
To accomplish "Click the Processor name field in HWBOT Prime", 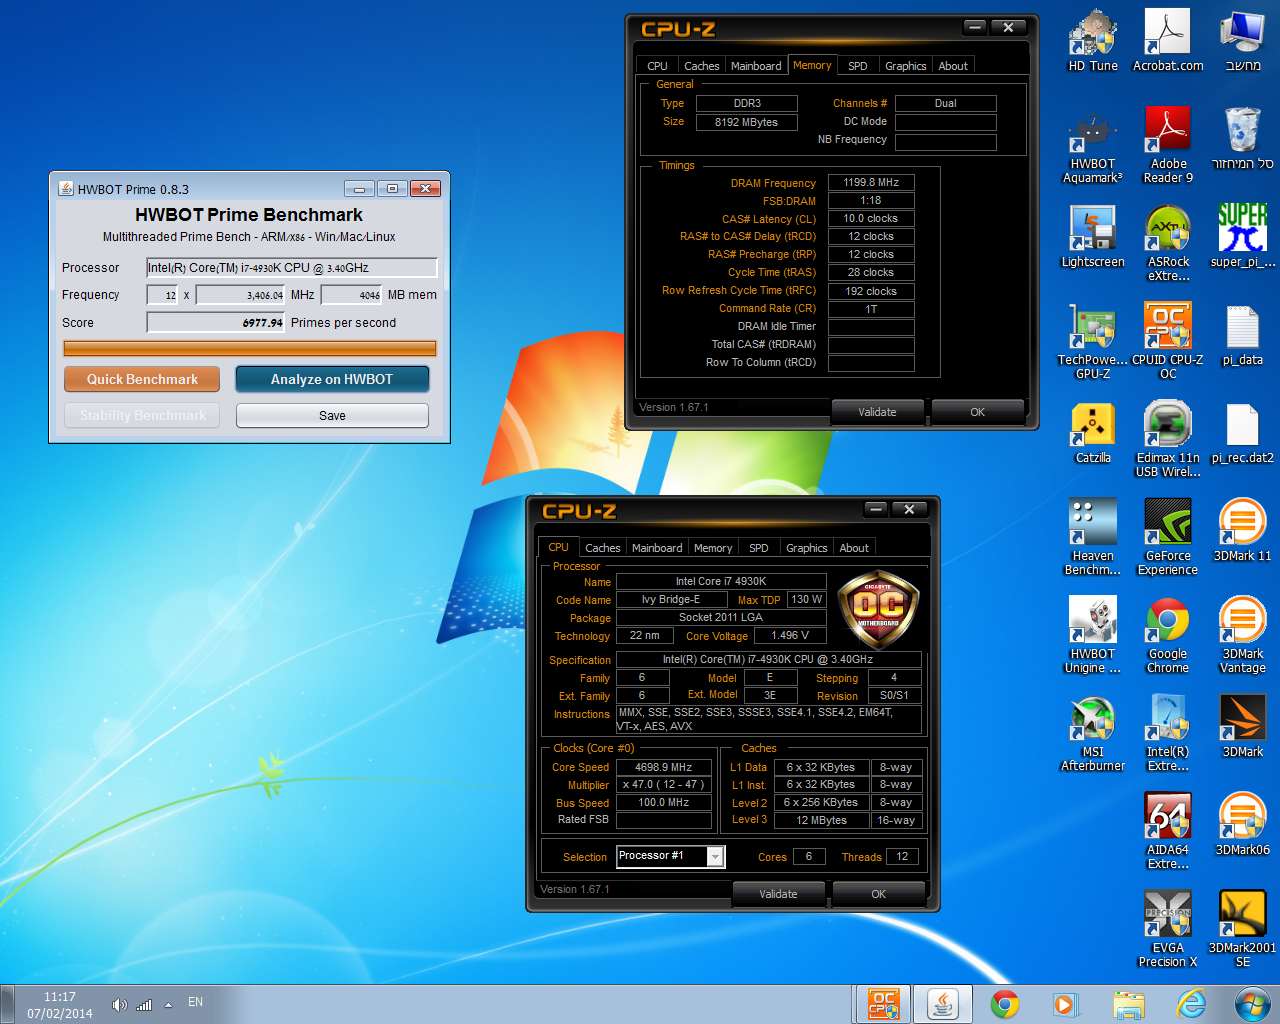I will click(292, 267).
